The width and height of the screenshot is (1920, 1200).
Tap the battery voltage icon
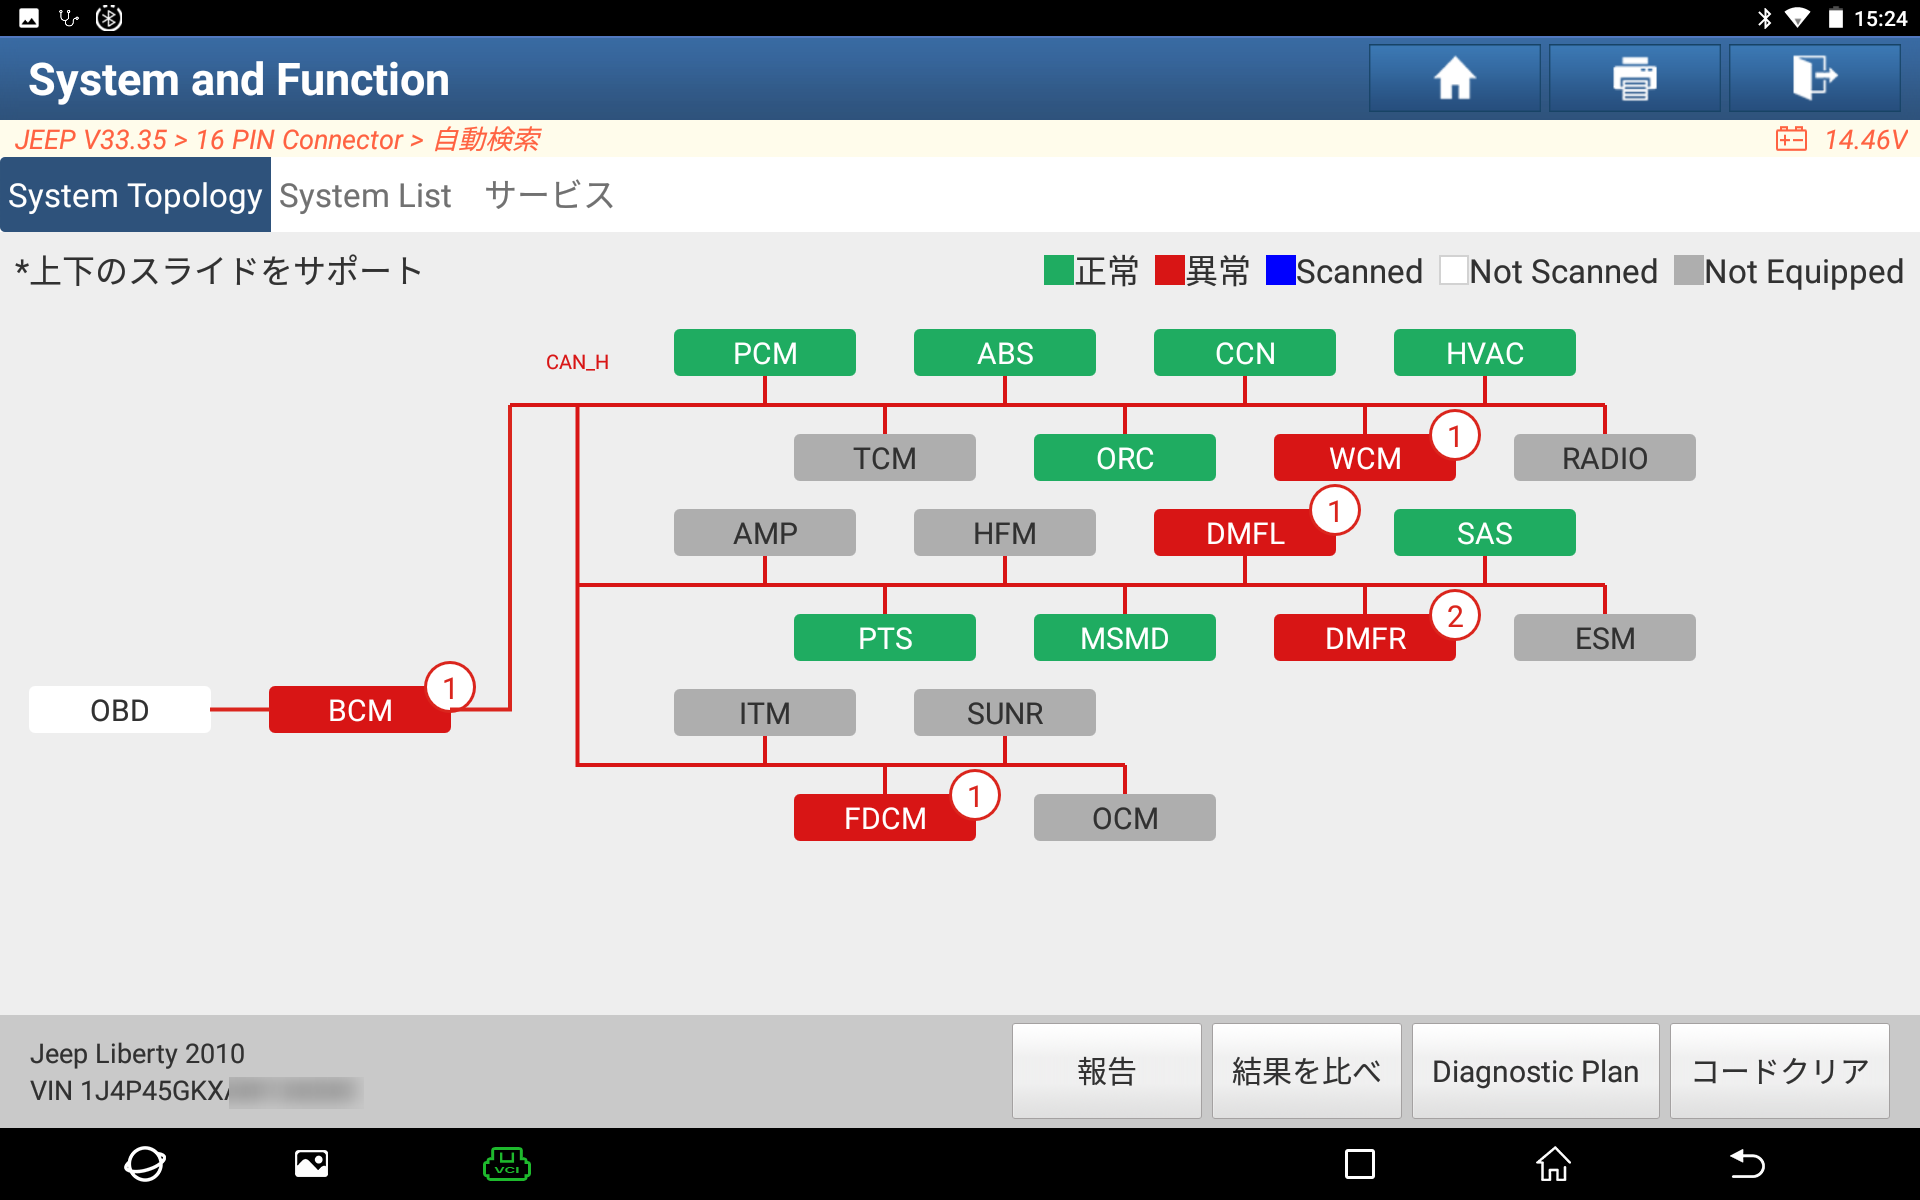(x=1791, y=139)
